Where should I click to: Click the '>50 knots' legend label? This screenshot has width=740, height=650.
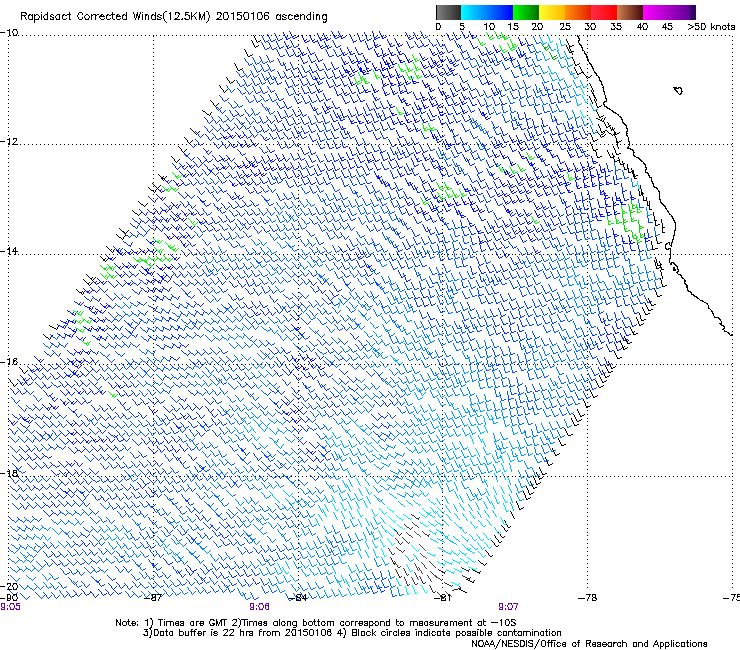(x=711, y=27)
